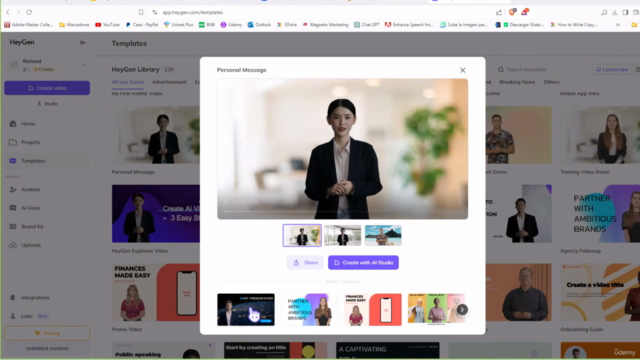Open the Pricing button
This screenshot has width=640, height=360.
(47, 333)
